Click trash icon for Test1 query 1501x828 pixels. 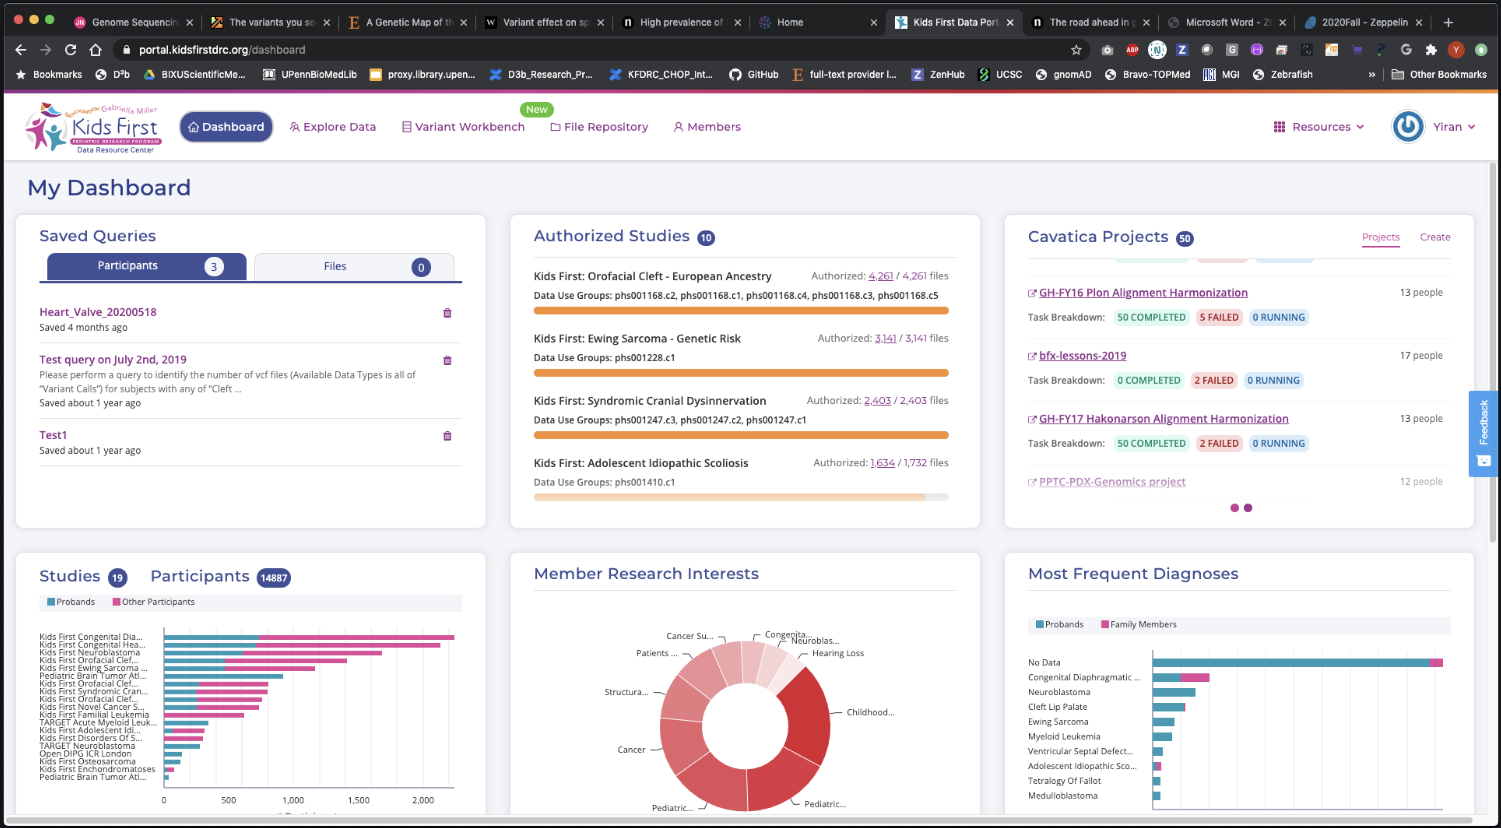tap(447, 436)
